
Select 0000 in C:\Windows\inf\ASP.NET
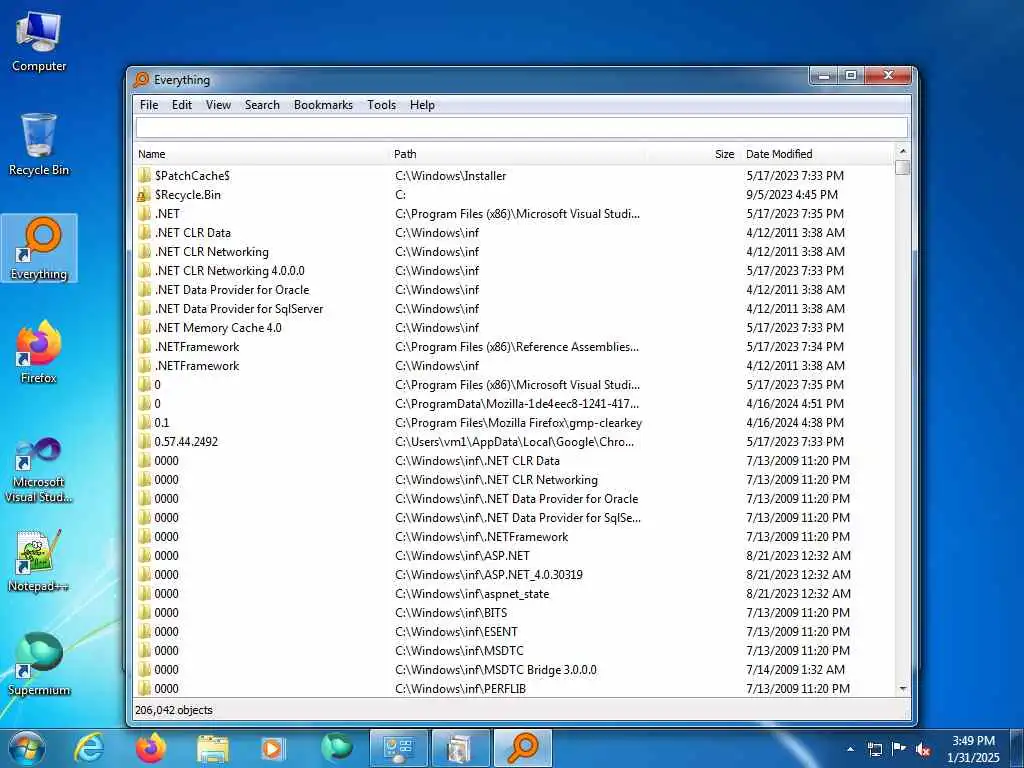click(x=515, y=556)
